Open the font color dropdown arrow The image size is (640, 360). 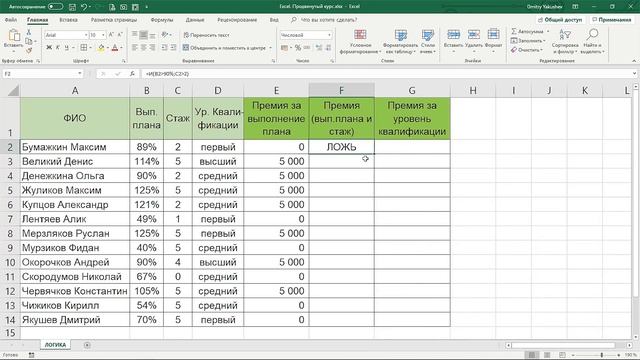click(x=121, y=48)
